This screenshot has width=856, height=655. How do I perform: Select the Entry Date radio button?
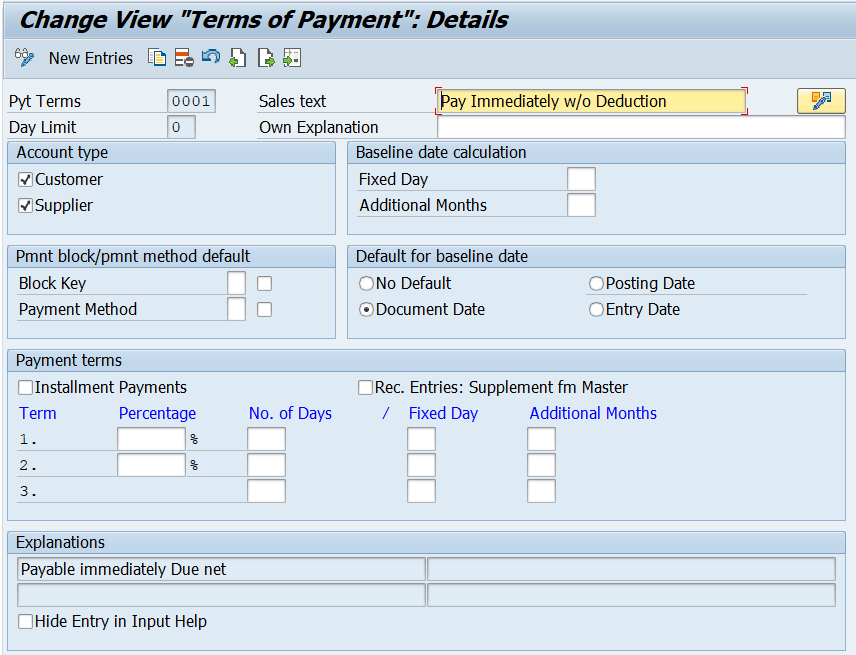(x=596, y=309)
